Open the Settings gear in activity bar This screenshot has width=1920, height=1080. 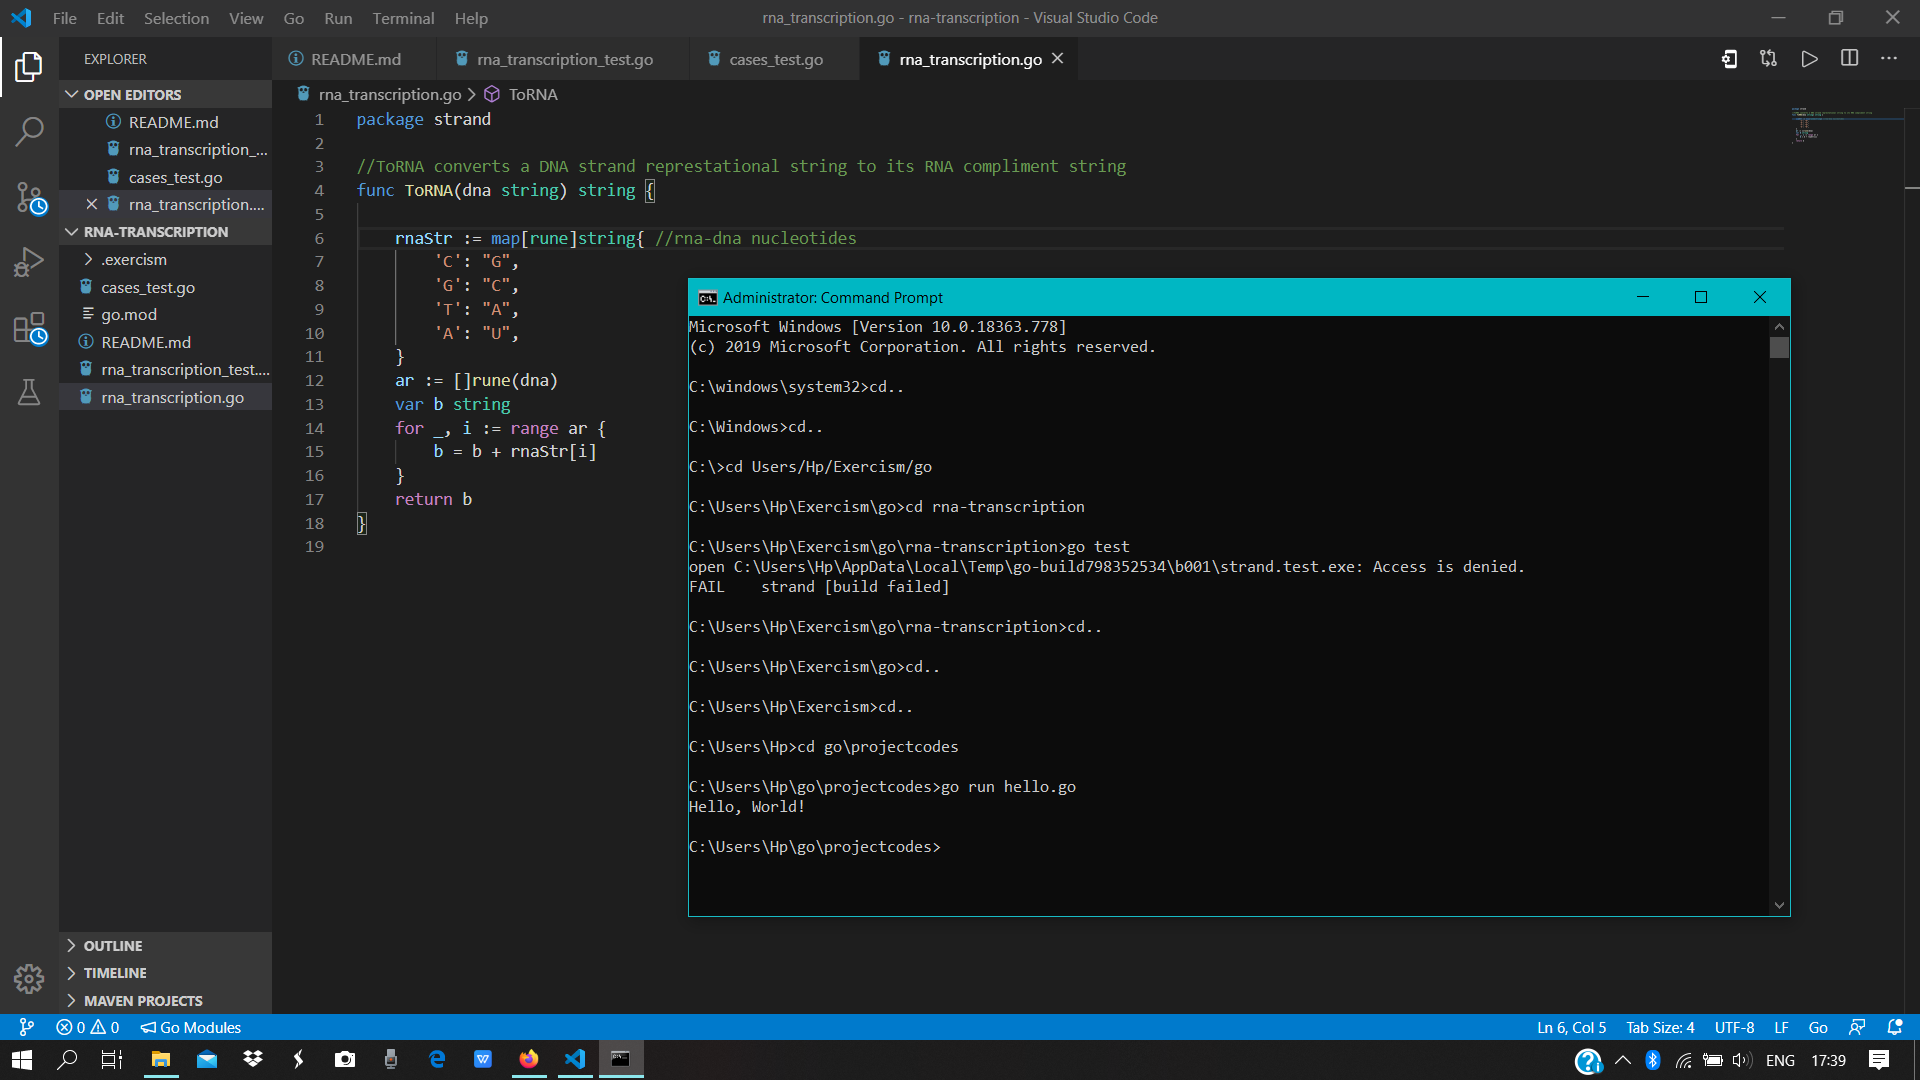[x=28, y=979]
